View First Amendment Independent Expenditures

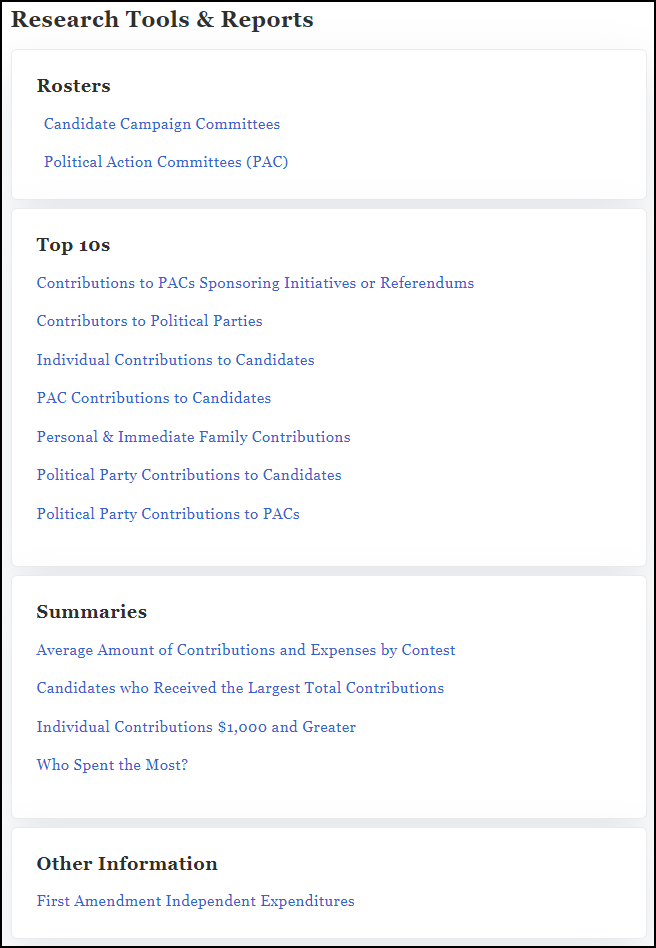(x=195, y=901)
